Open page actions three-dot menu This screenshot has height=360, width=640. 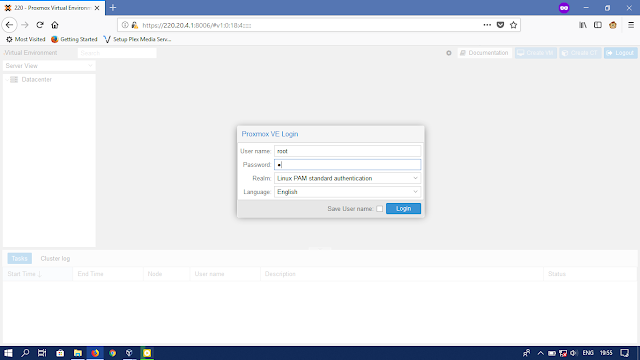point(487,25)
